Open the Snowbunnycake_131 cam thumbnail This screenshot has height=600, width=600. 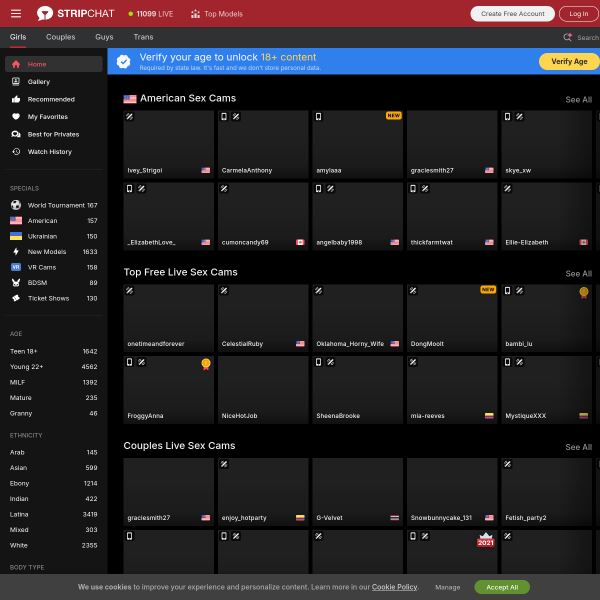pos(452,492)
